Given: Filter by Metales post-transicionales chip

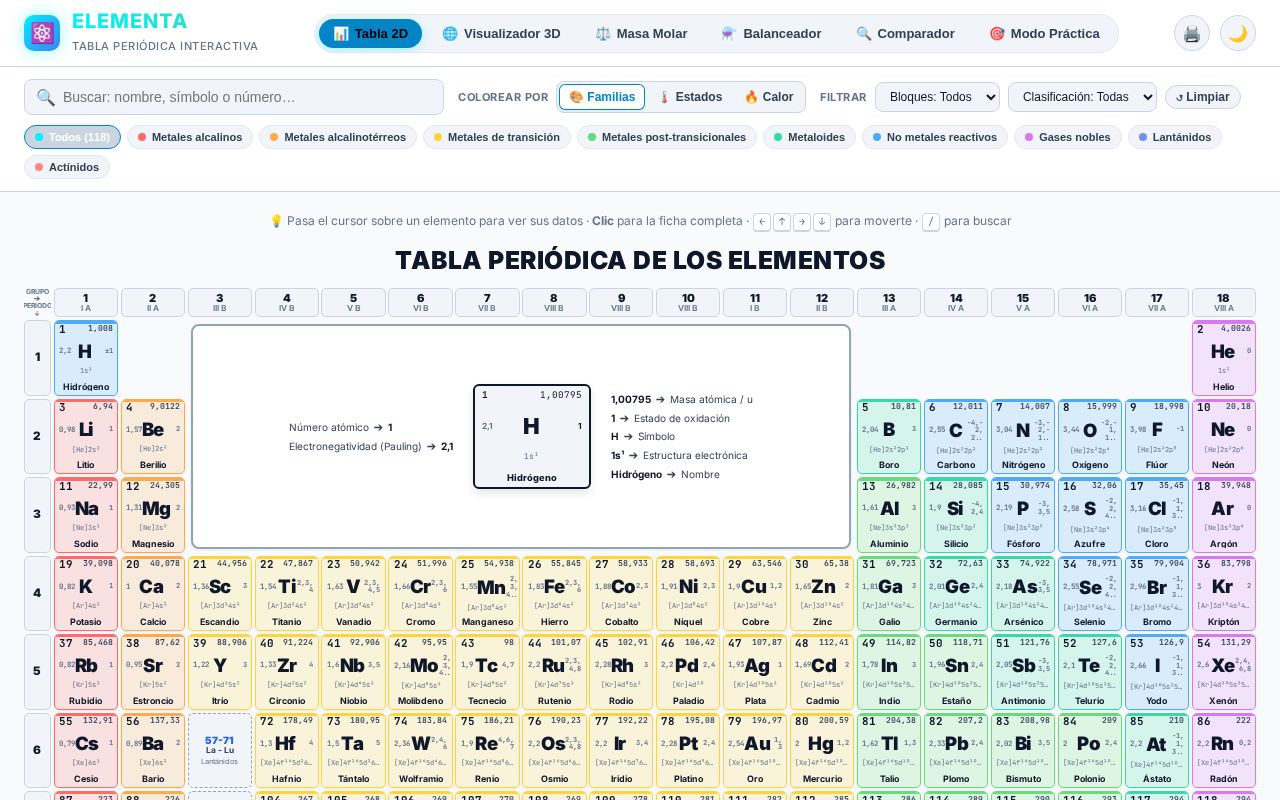Looking at the screenshot, I should (x=667, y=137).
